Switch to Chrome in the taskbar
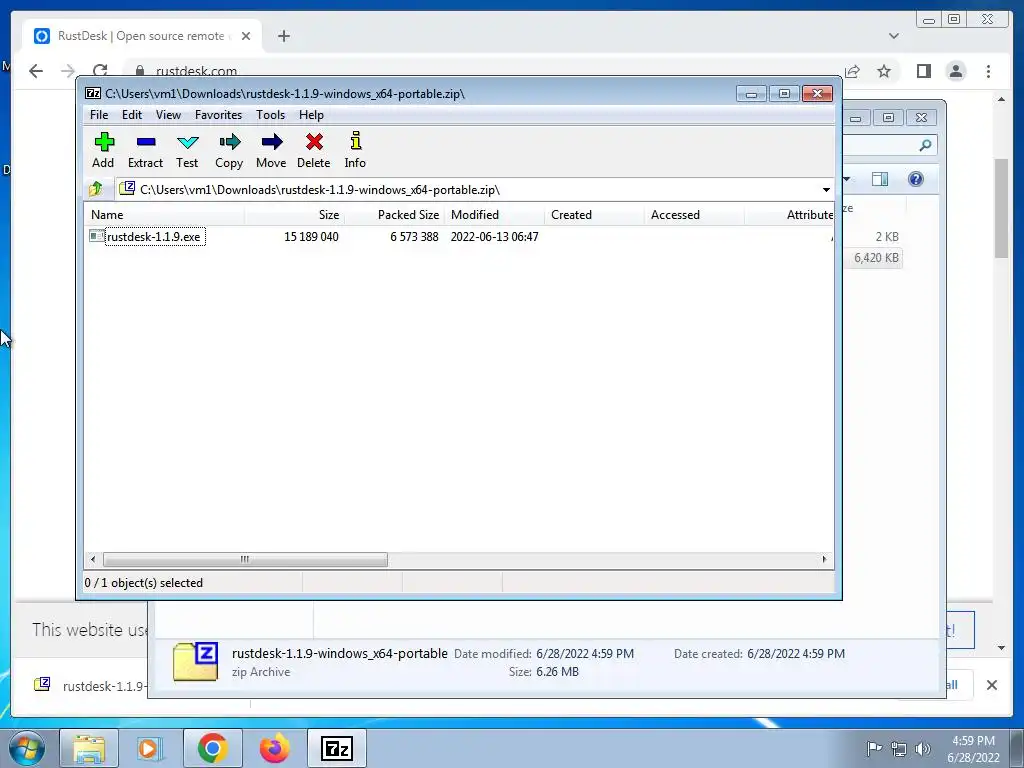Screen dimensions: 1024x768 pos(212,748)
